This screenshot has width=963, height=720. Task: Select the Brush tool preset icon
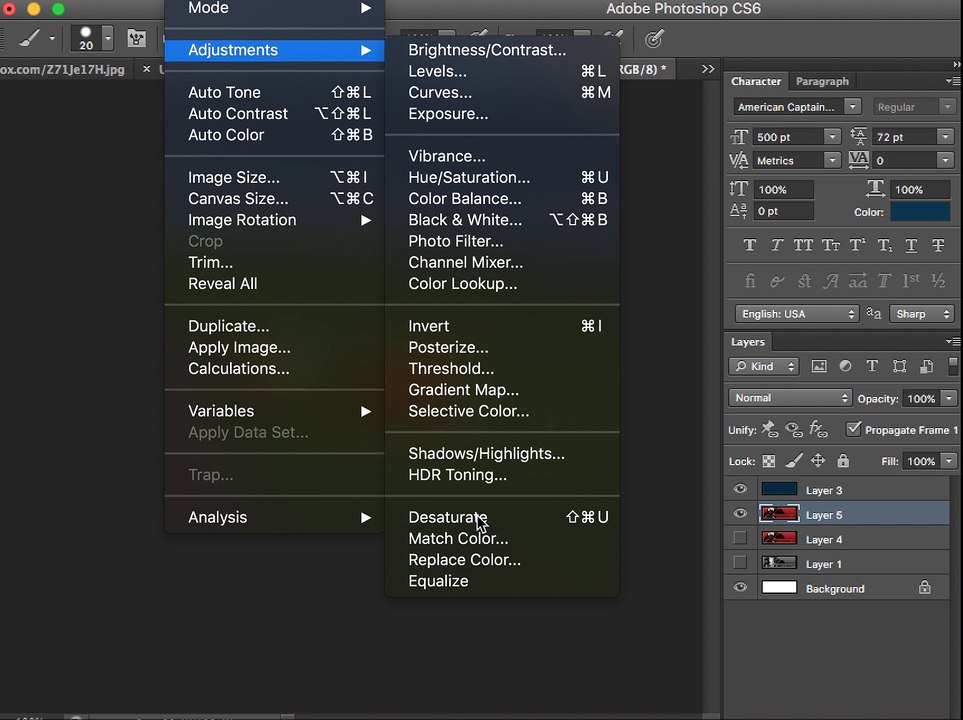(x=29, y=39)
